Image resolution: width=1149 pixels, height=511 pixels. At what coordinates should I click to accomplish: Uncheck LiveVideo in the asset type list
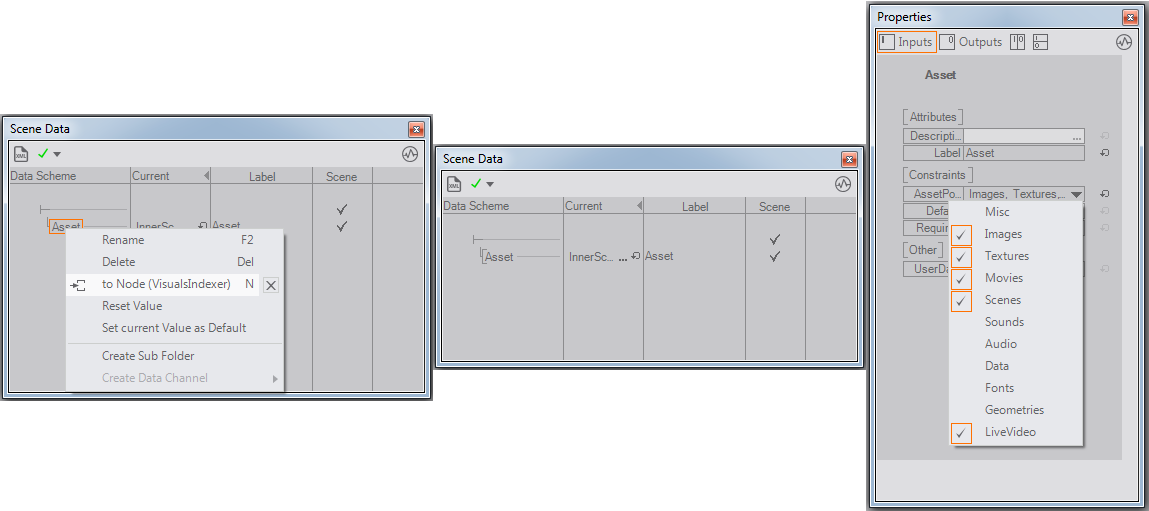pyautogui.click(x=962, y=432)
